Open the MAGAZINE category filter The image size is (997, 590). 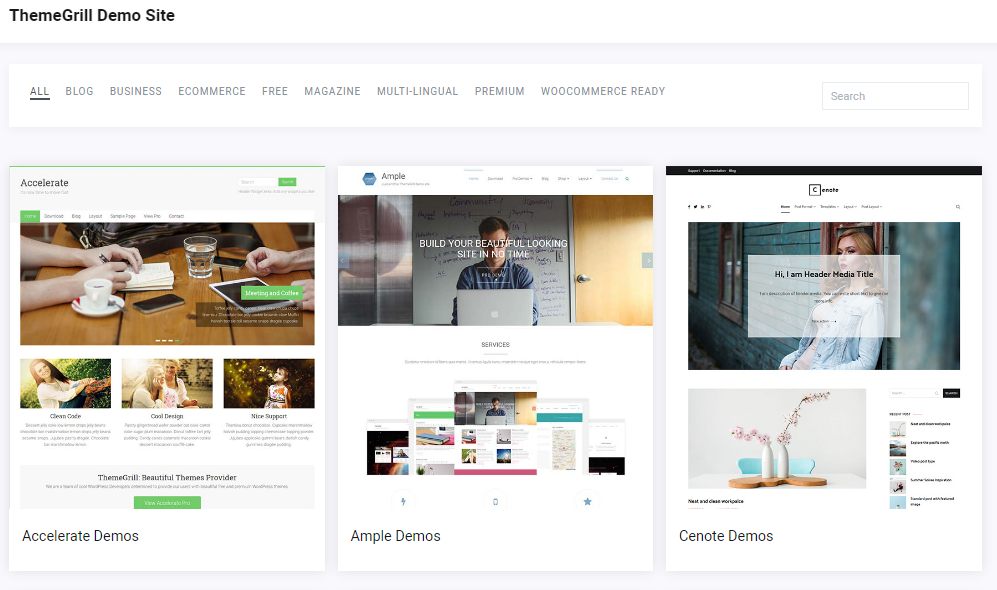click(x=332, y=91)
